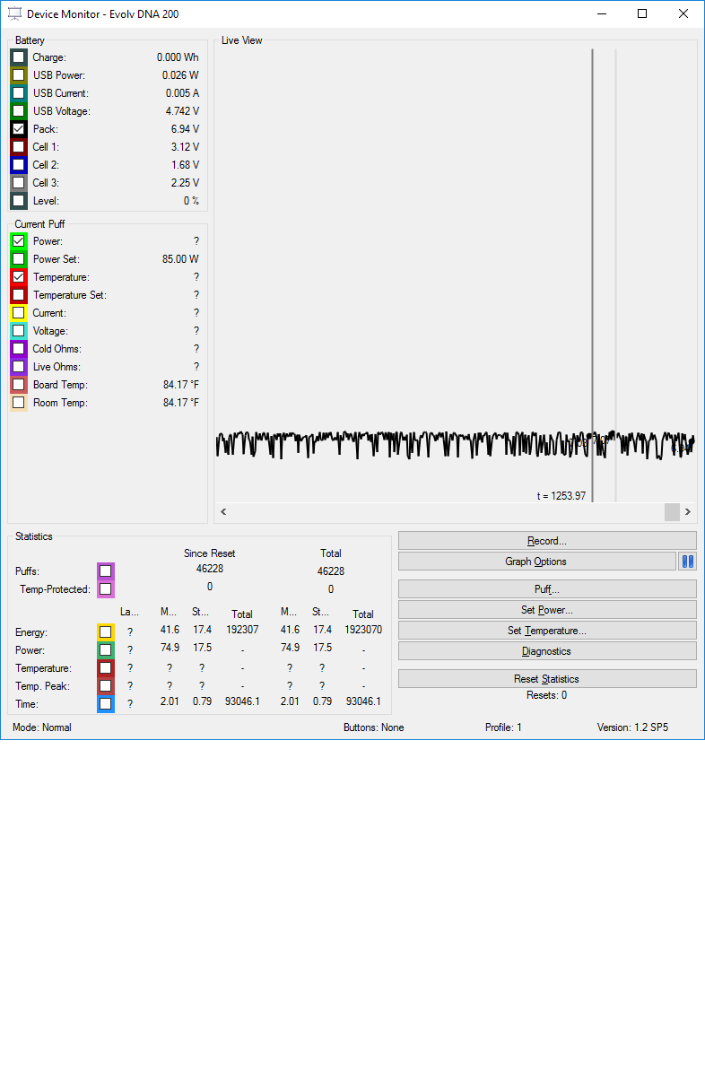
Task: Check the Energy statistics checkbox
Action: click(105, 632)
